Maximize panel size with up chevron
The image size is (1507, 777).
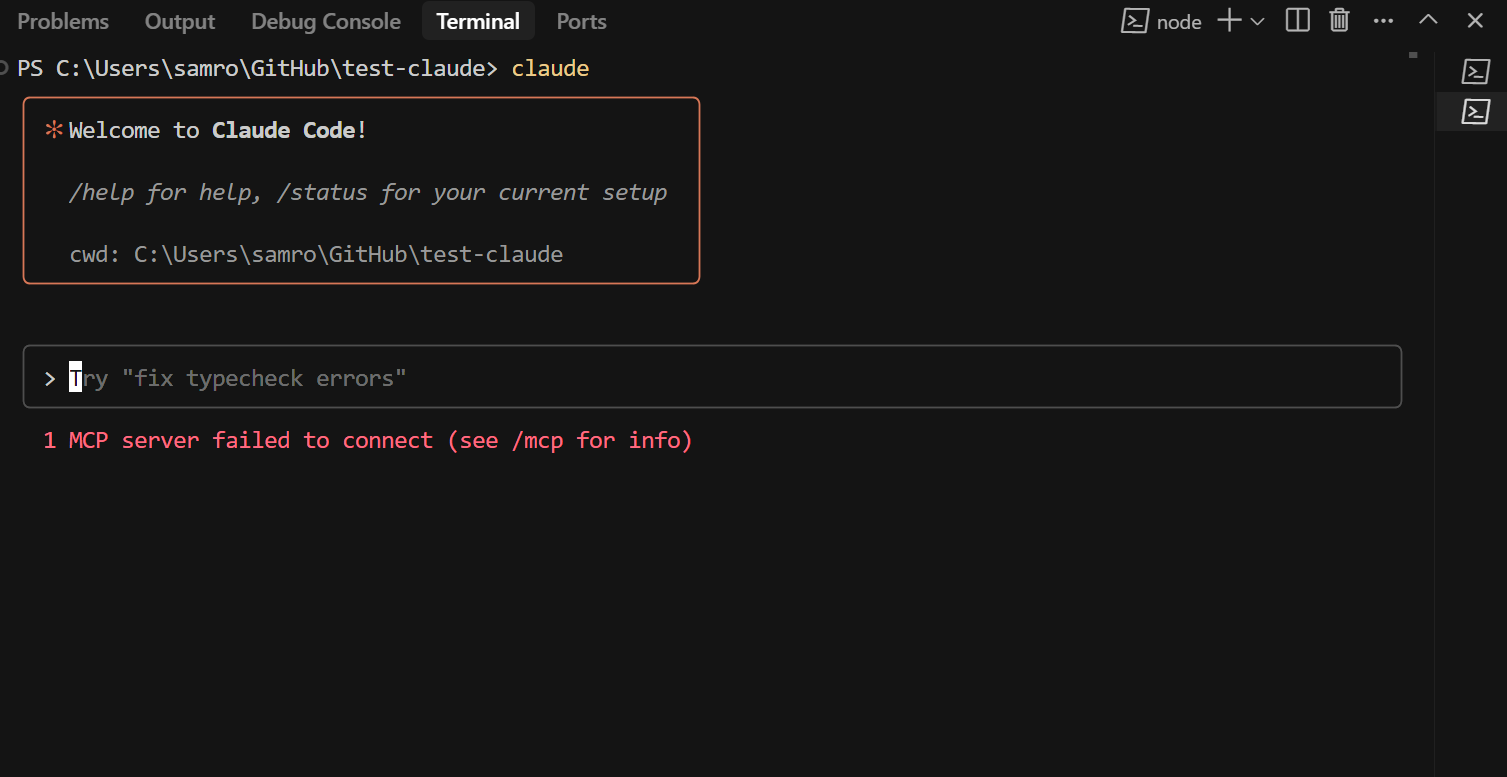(x=1429, y=20)
